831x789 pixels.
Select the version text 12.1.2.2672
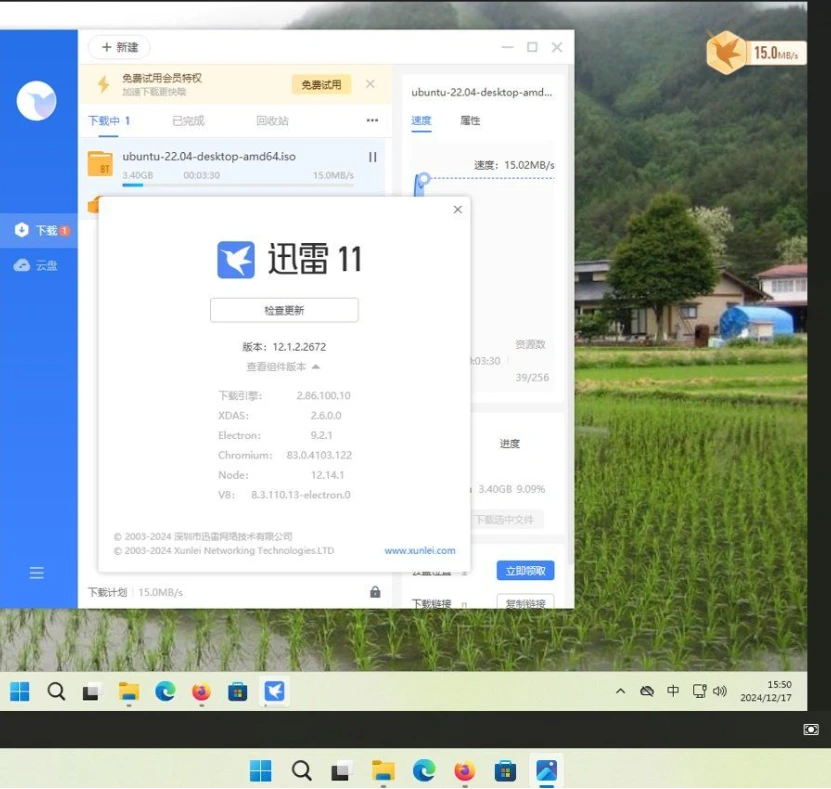(299, 347)
